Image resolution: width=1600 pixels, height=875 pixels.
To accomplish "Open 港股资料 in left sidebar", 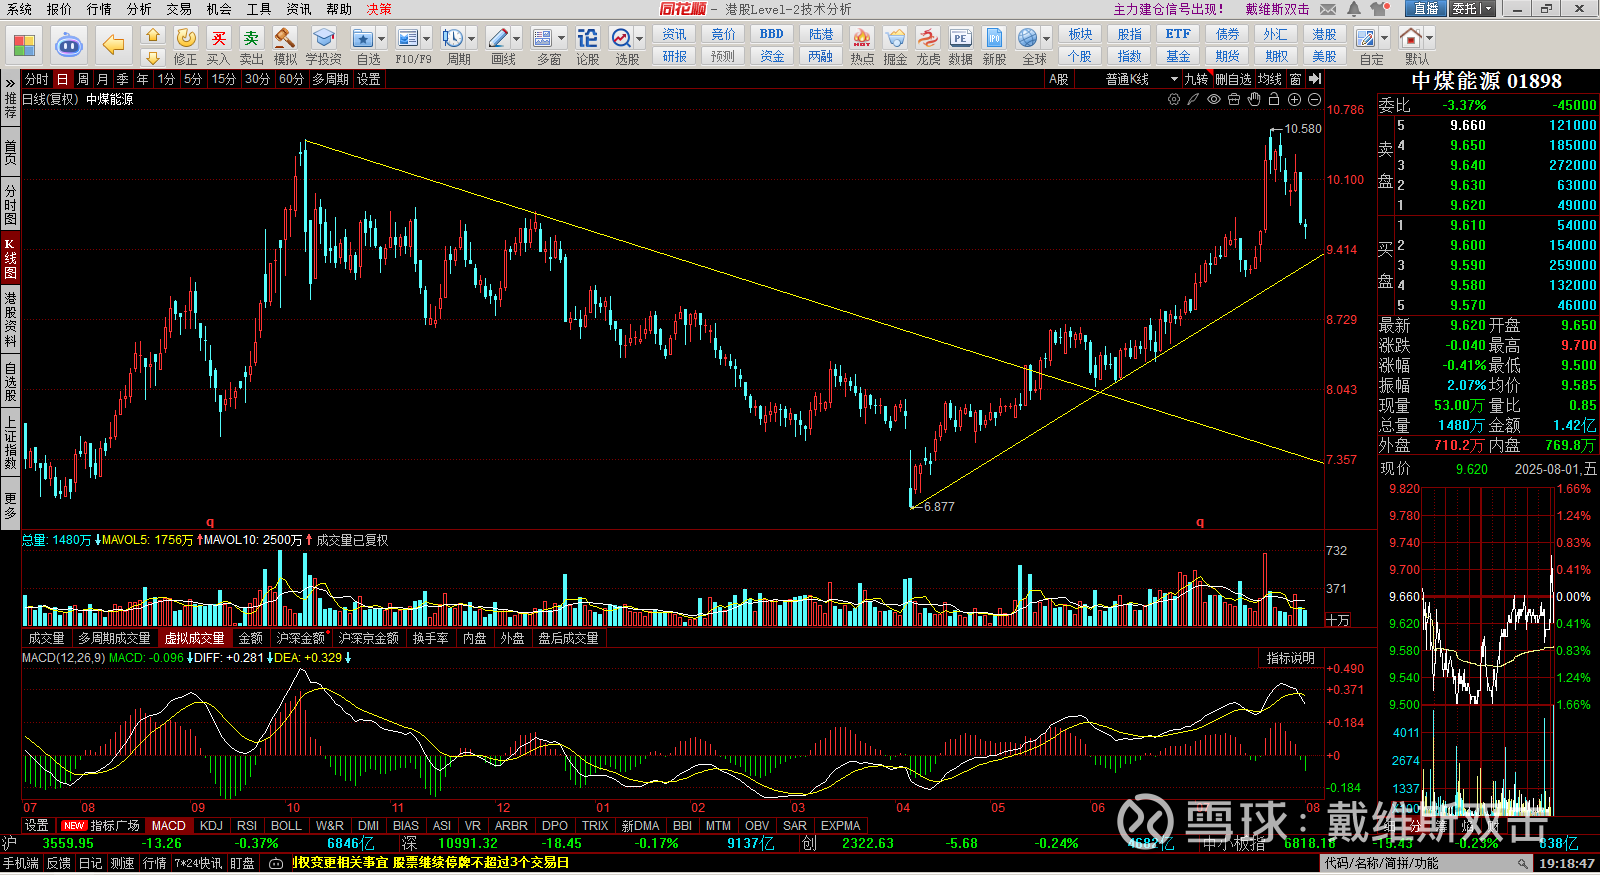I will [10, 320].
